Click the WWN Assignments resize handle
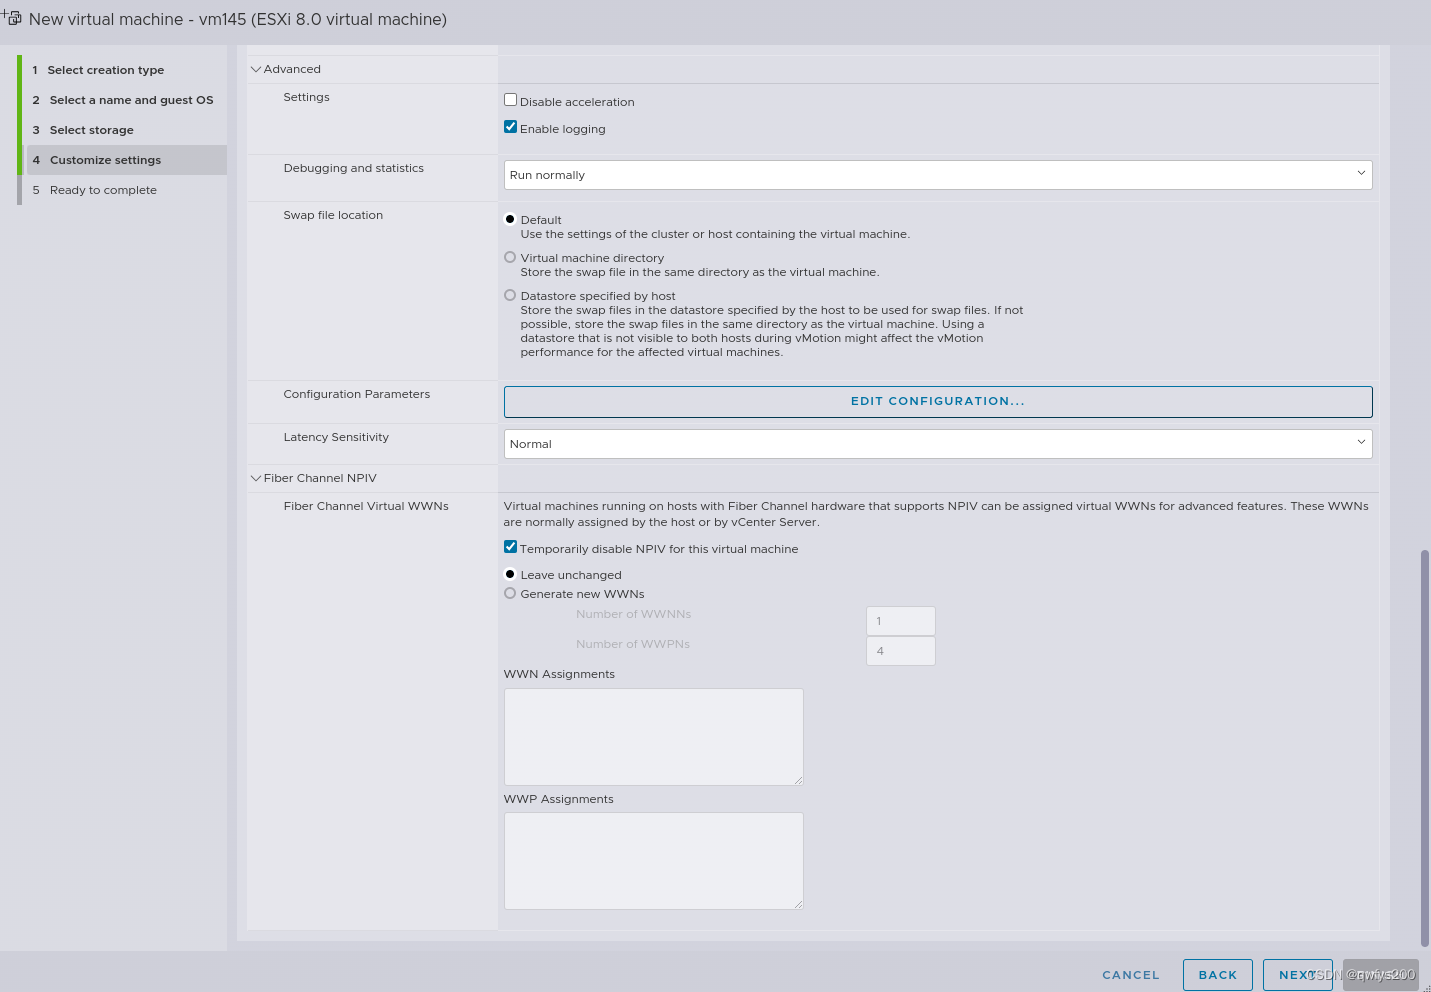1431x992 pixels. pos(798,780)
